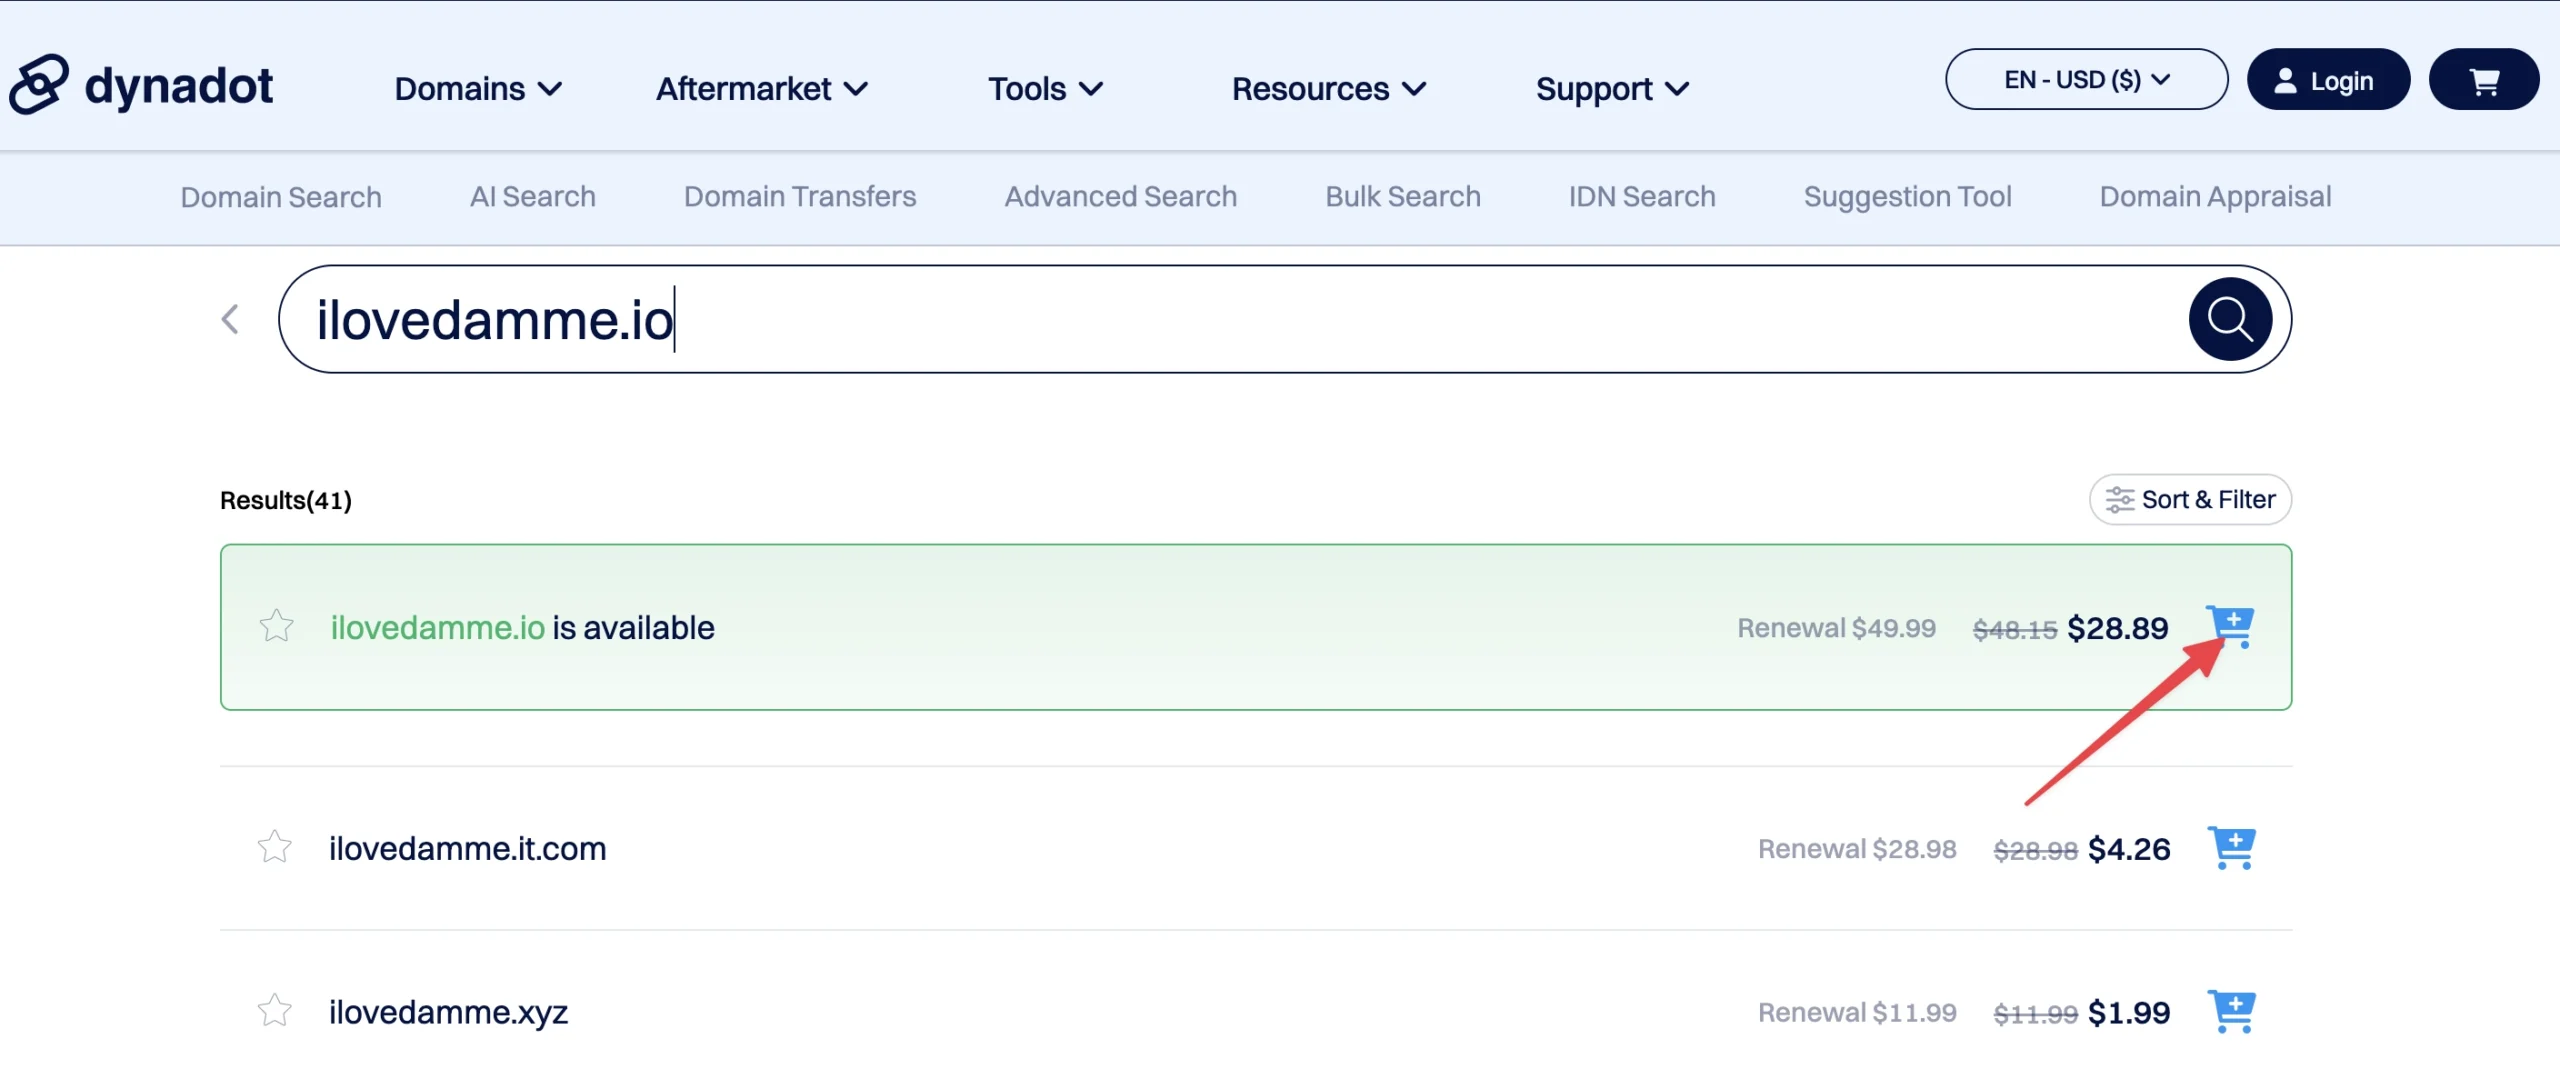The image size is (2560, 1089).
Task: Expand the Aftermarket menu
Action: click(761, 89)
